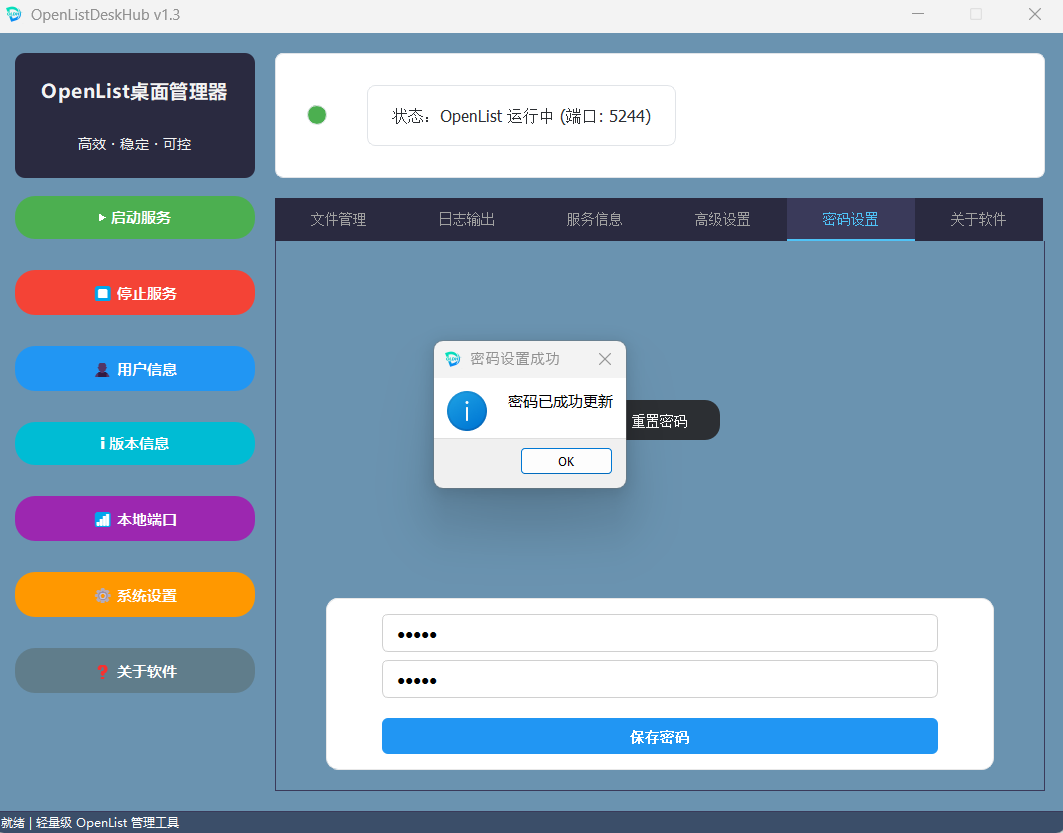Click the 高效 · 稳定 · 可控 tagline
Image resolution: width=1063 pixels, height=833 pixels.
coord(134,144)
